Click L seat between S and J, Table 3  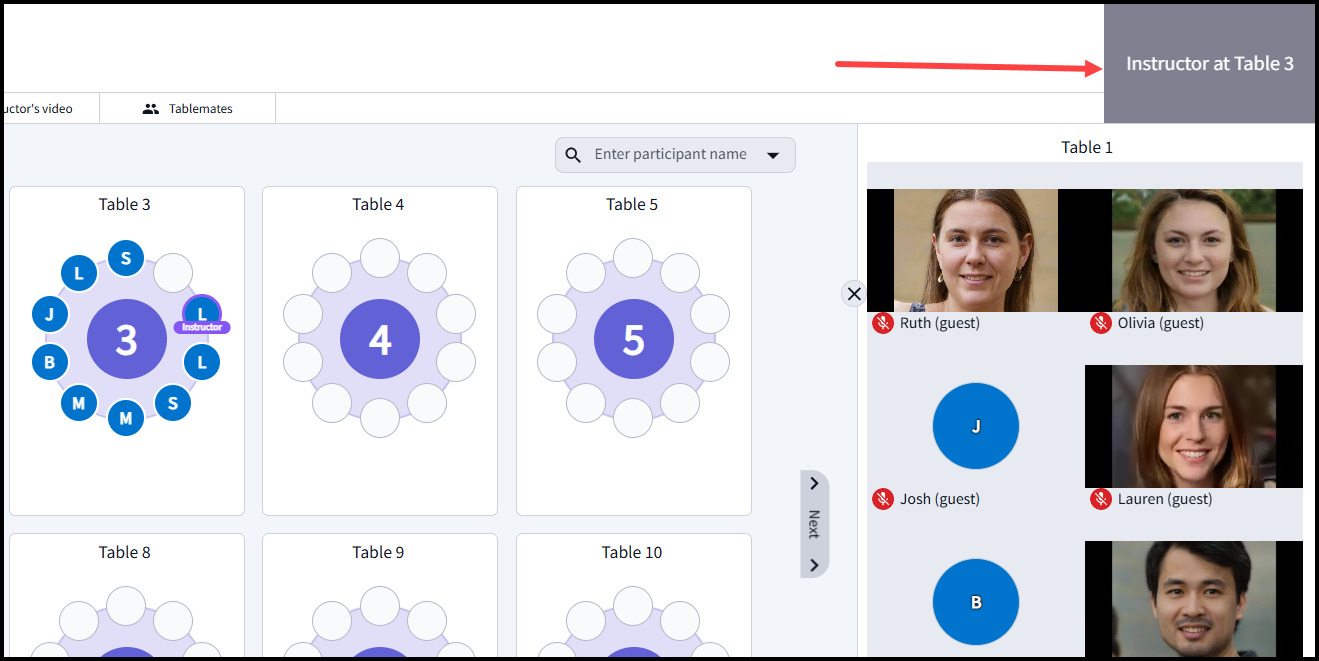pos(79,273)
